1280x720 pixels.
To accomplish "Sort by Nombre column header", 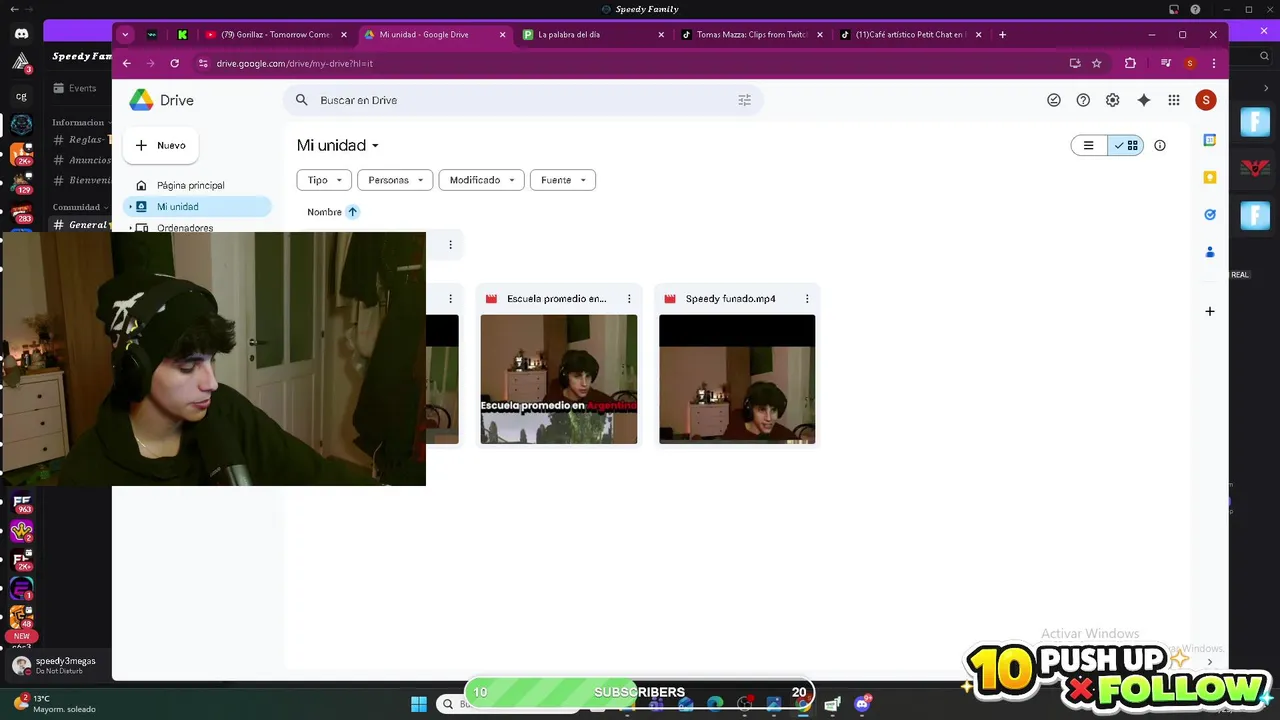I will pyautogui.click(x=324, y=212).
